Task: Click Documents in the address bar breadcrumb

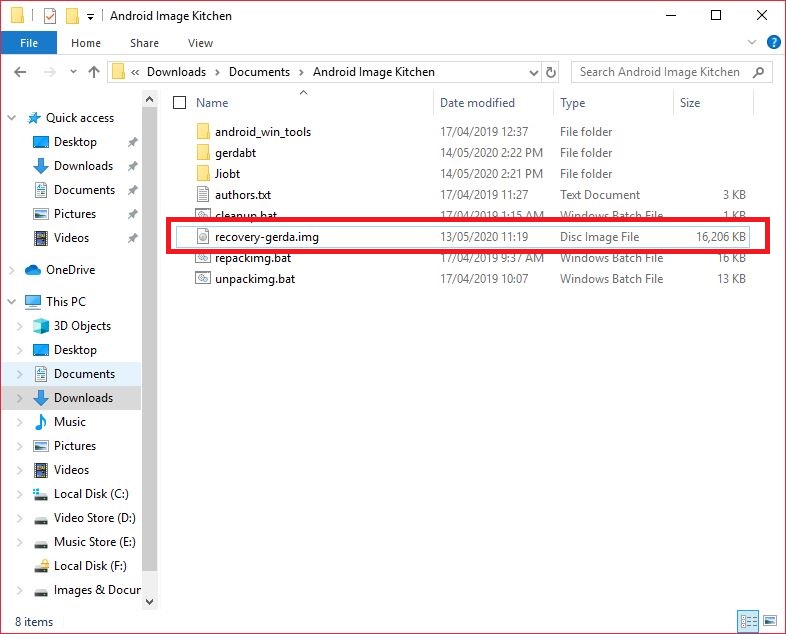Action: pyautogui.click(x=259, y=72)
